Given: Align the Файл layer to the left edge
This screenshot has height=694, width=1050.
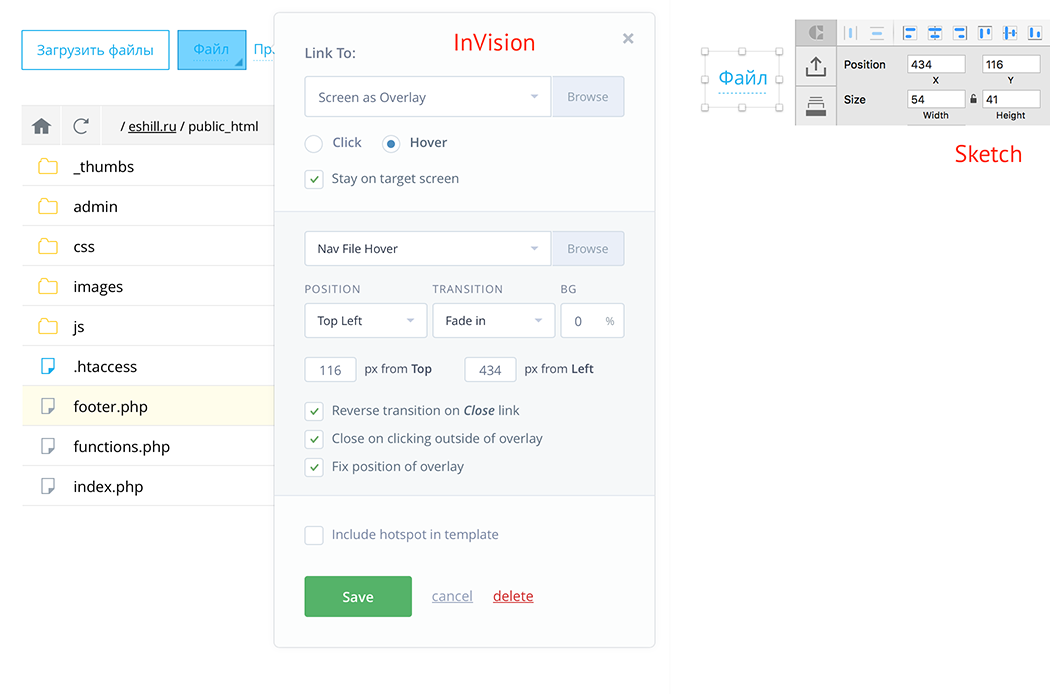Looking at the screenshot, I should [x=909, y=33].
